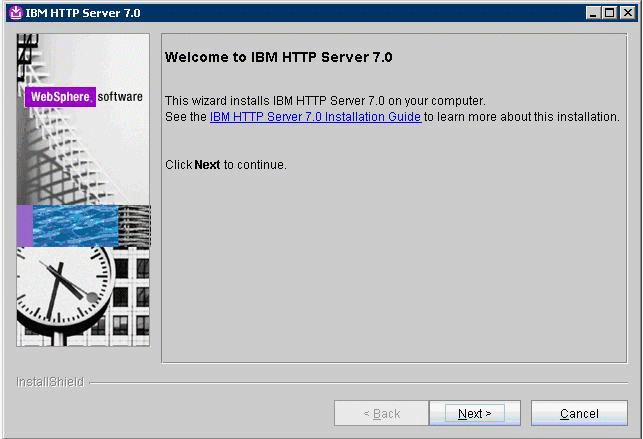This screenshot has height=439, width=643.
Task: Click the window title 'IBM HTTP Server 7.0'
Action: [83, 13]
